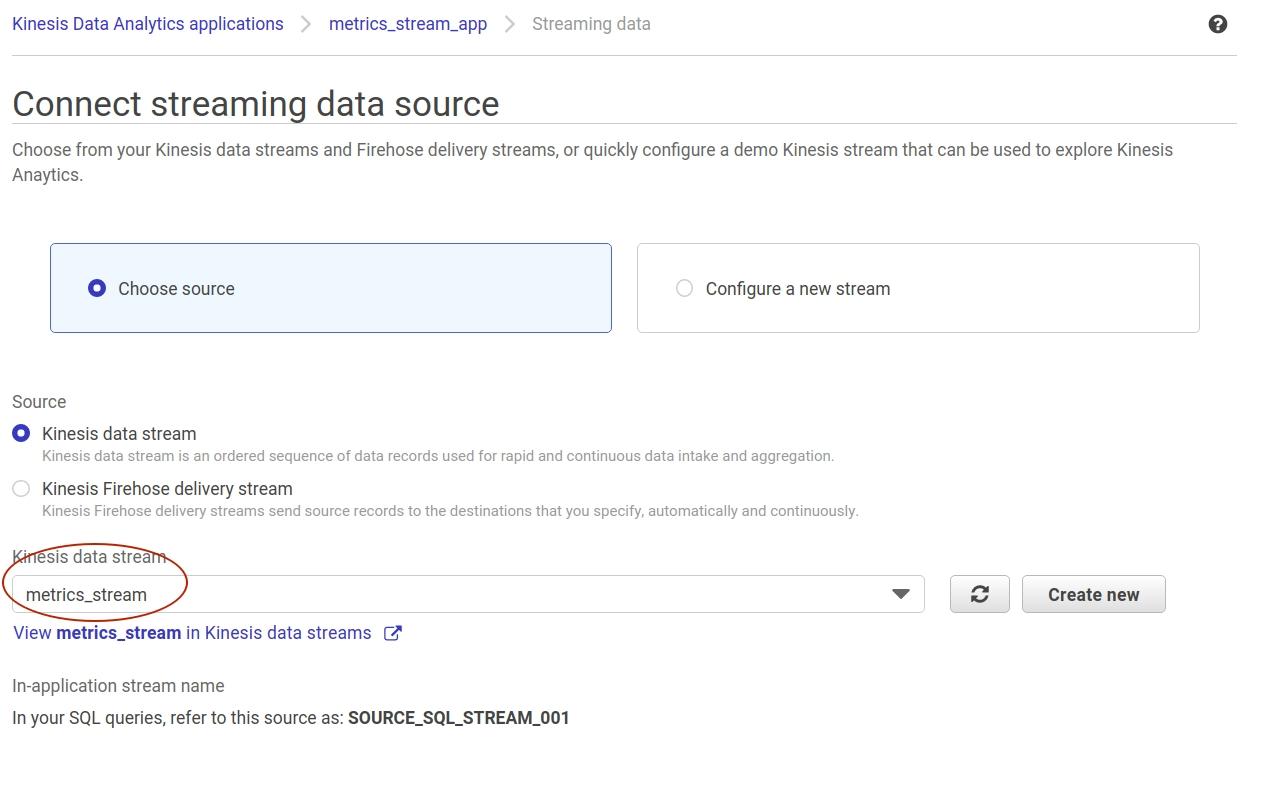Click the Choose source card
The width and height of the screenshot is (1266, 801).
330,287
